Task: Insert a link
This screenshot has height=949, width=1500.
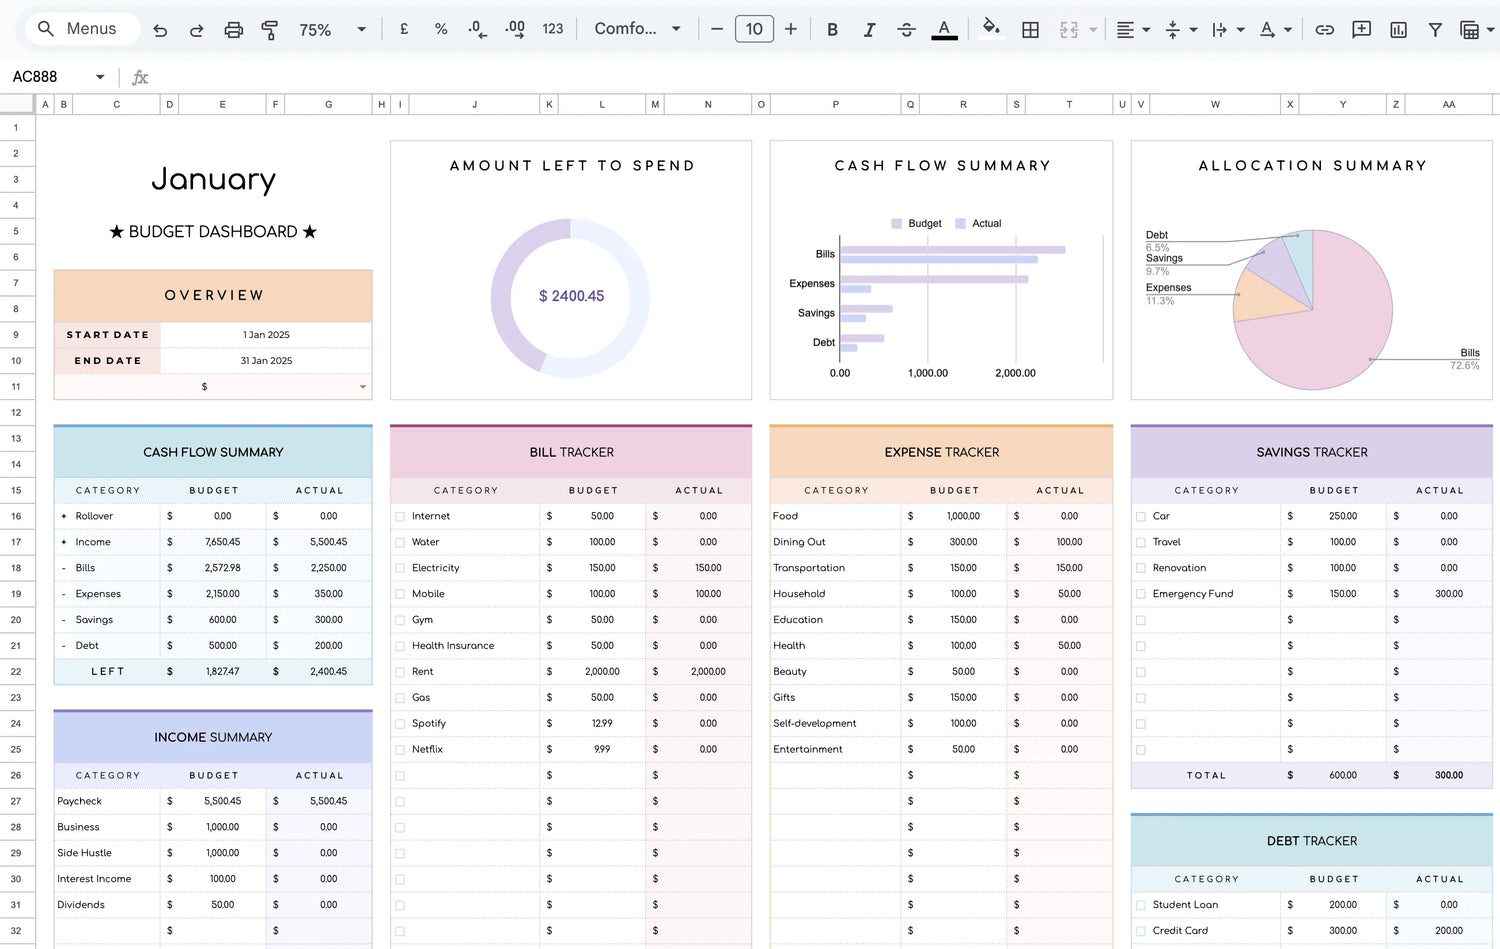Action: pyautogui.click(x=1324, y=30)
